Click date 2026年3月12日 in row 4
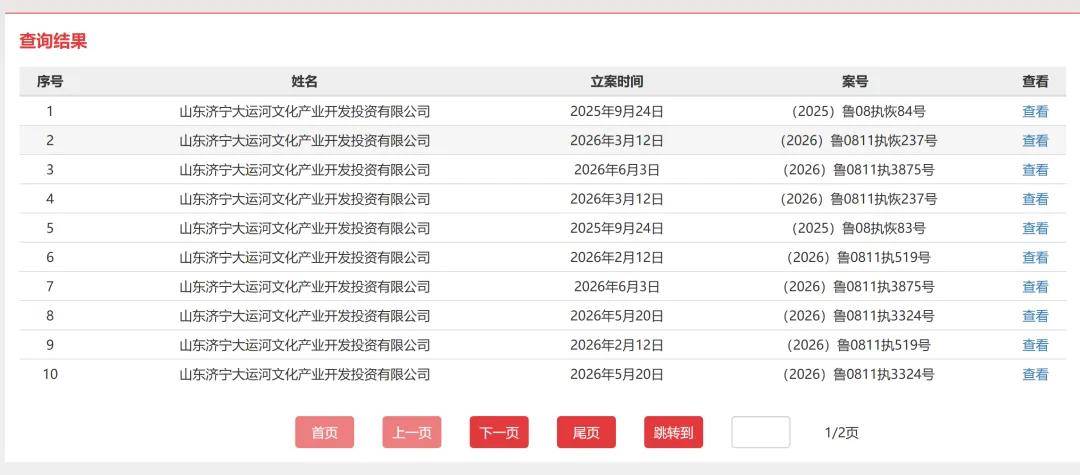1080x475 pixels. point(616,199)
